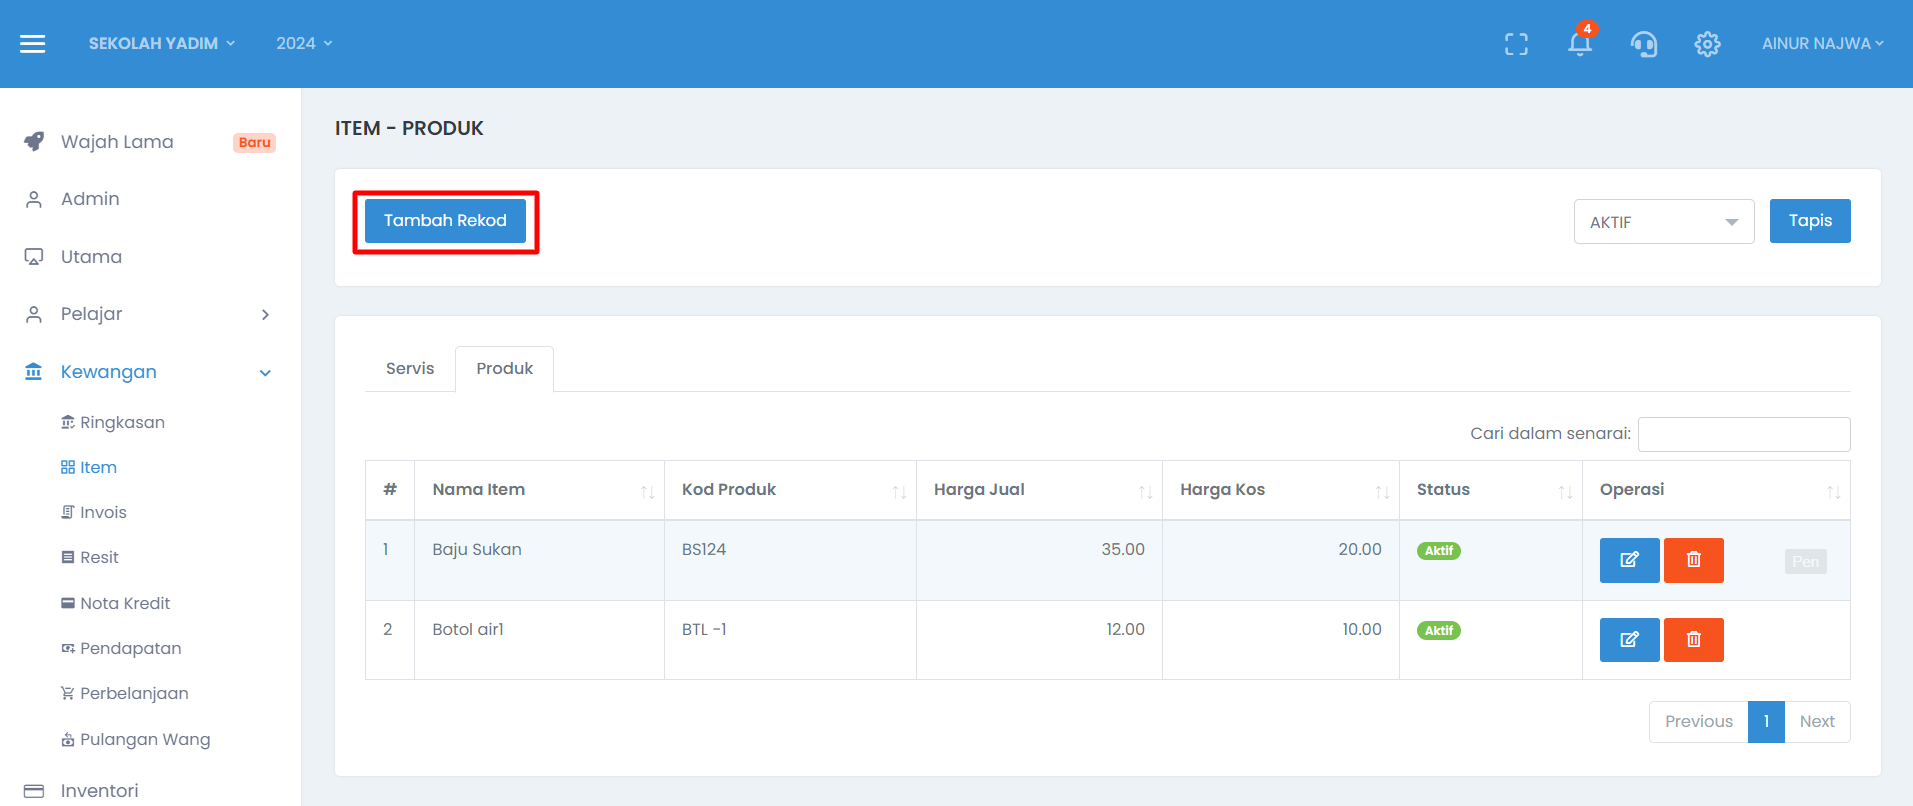Open the hamburger sidebar menu

(33, 44)
